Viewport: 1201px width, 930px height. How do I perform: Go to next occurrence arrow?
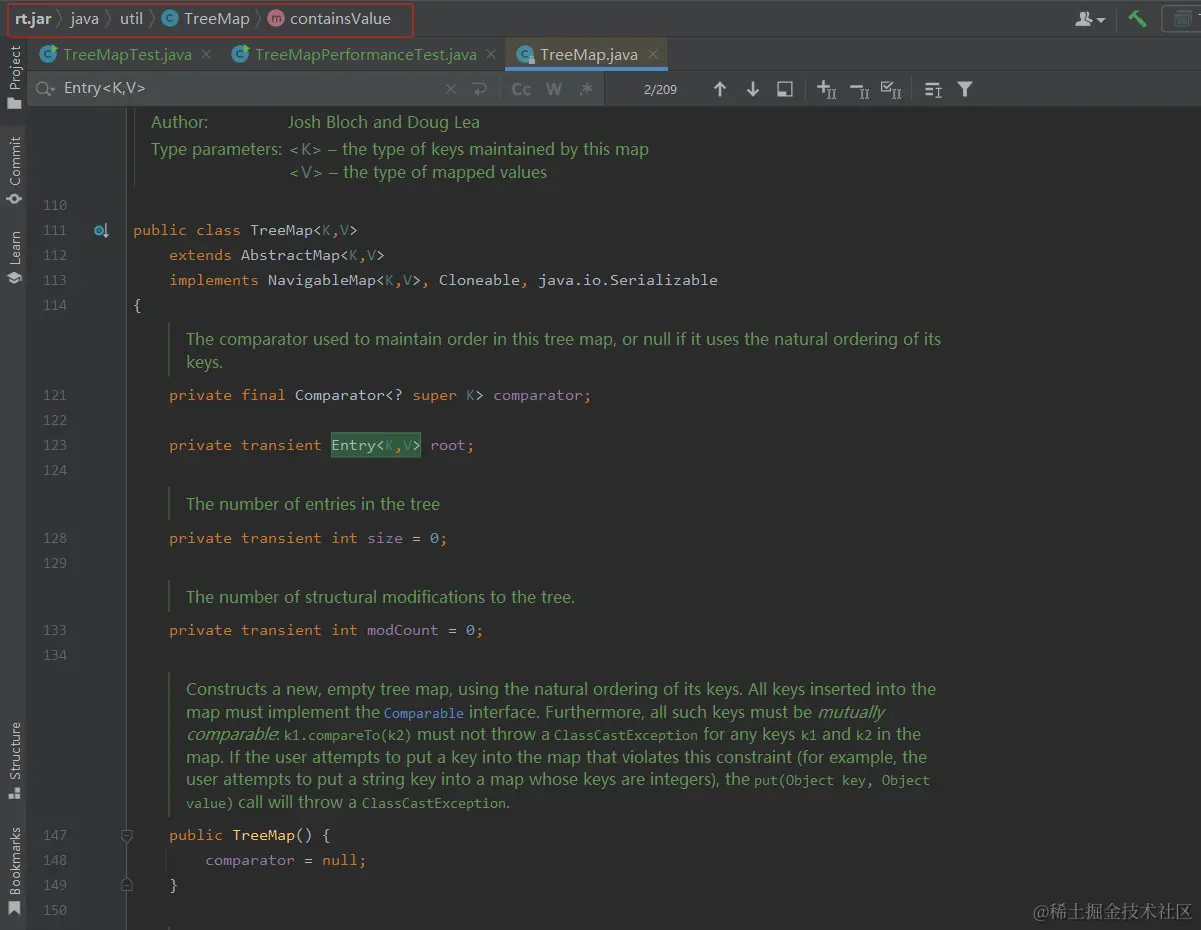(753, 89)
